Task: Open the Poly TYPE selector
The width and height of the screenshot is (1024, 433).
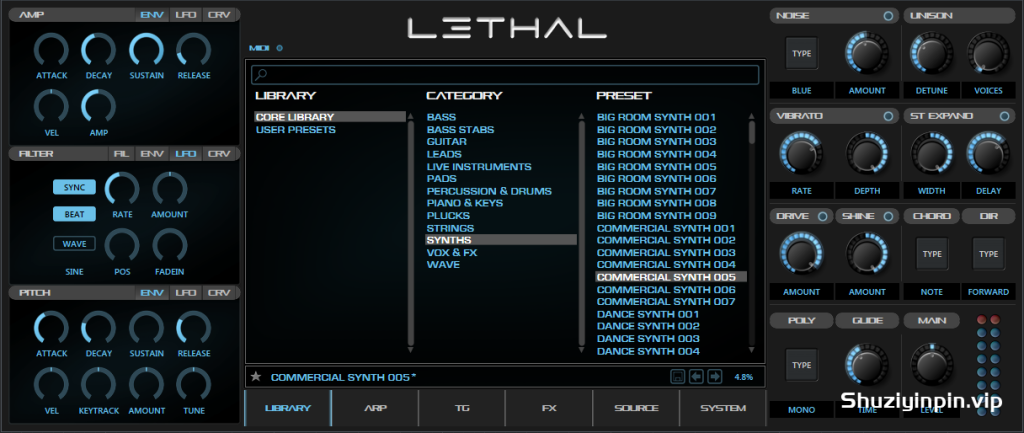Action: point(801,365)
